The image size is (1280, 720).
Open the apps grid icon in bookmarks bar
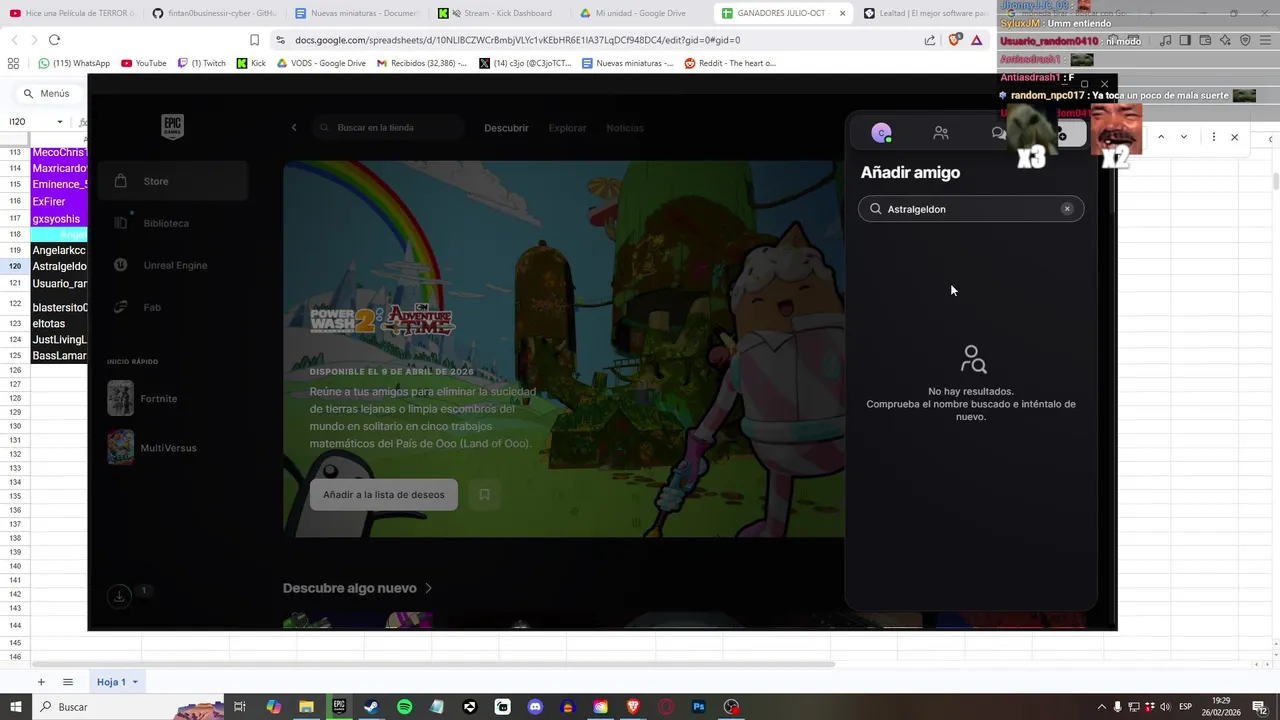coord(13,63)
